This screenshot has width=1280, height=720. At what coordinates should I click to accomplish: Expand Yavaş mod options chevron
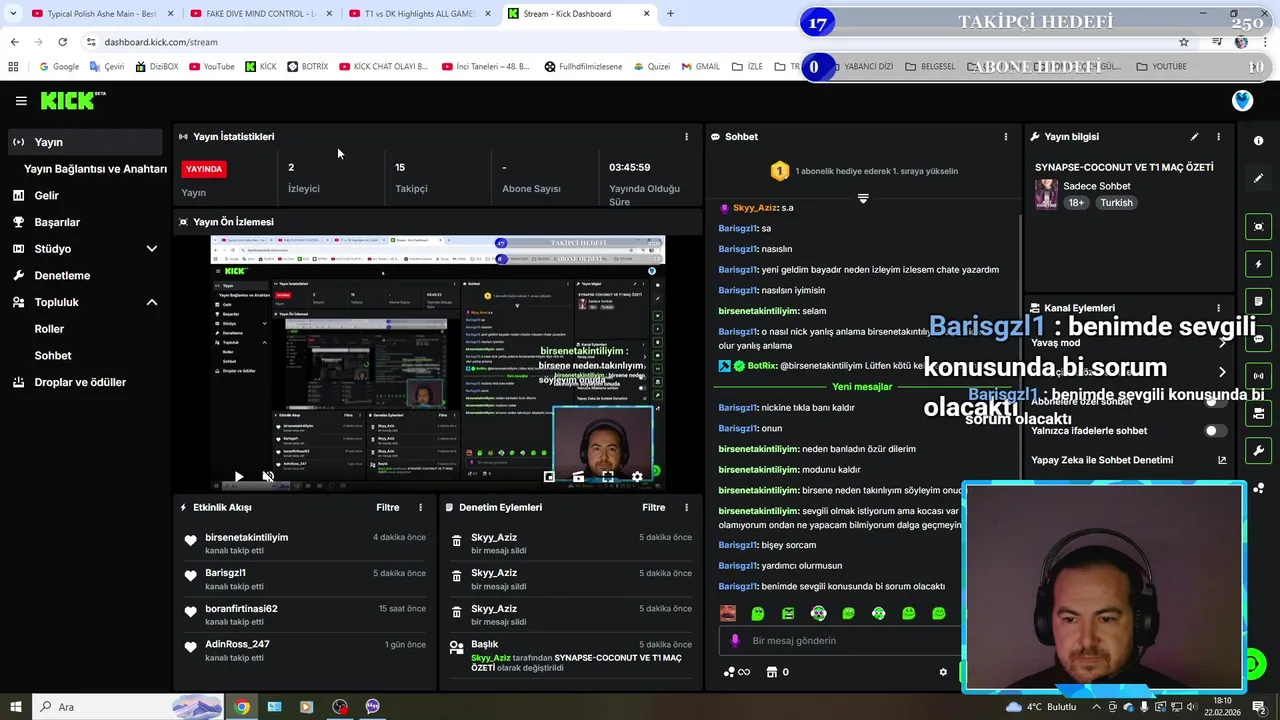coord(1222,343)
